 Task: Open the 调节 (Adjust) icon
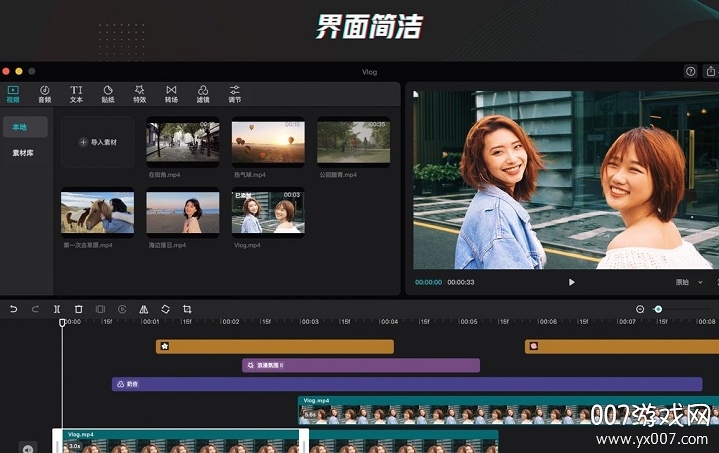tap(234, 94)
